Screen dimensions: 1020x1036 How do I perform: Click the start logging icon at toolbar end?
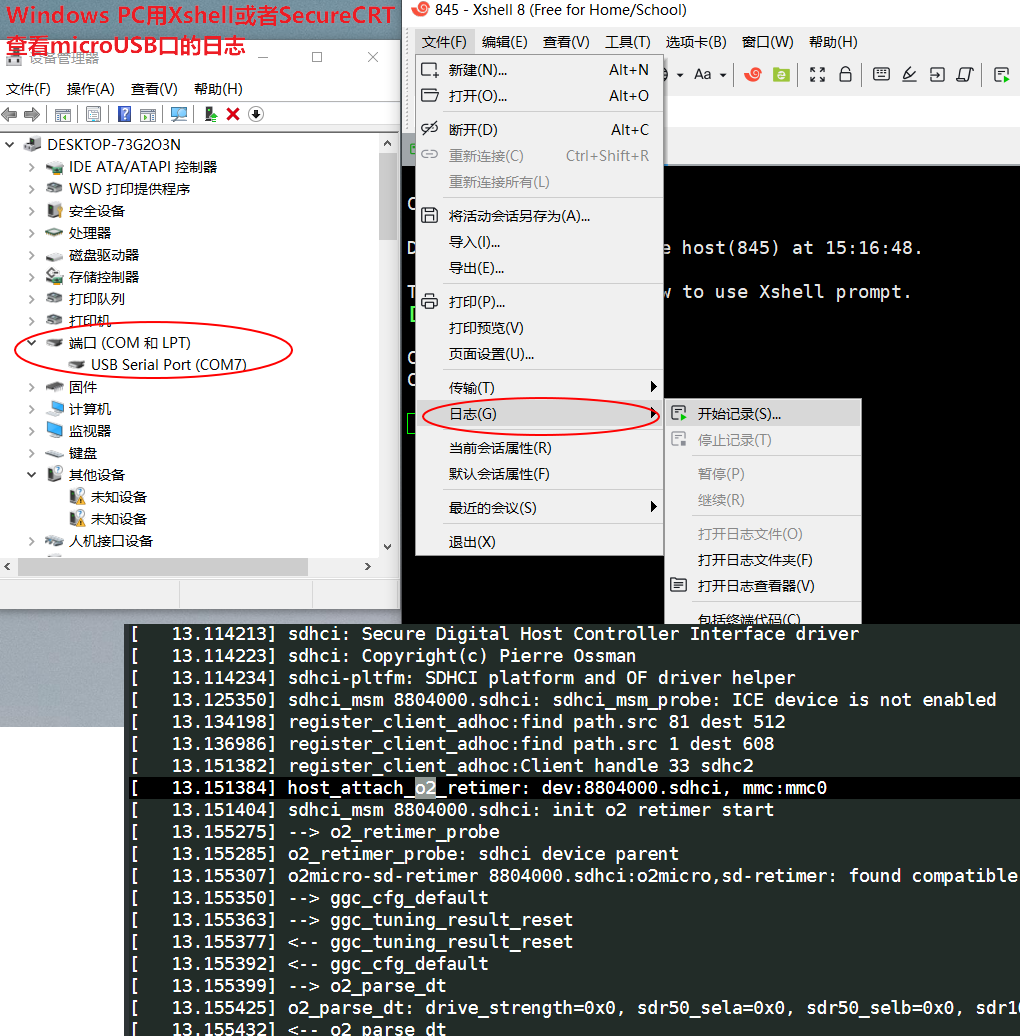click(1002, 75)
